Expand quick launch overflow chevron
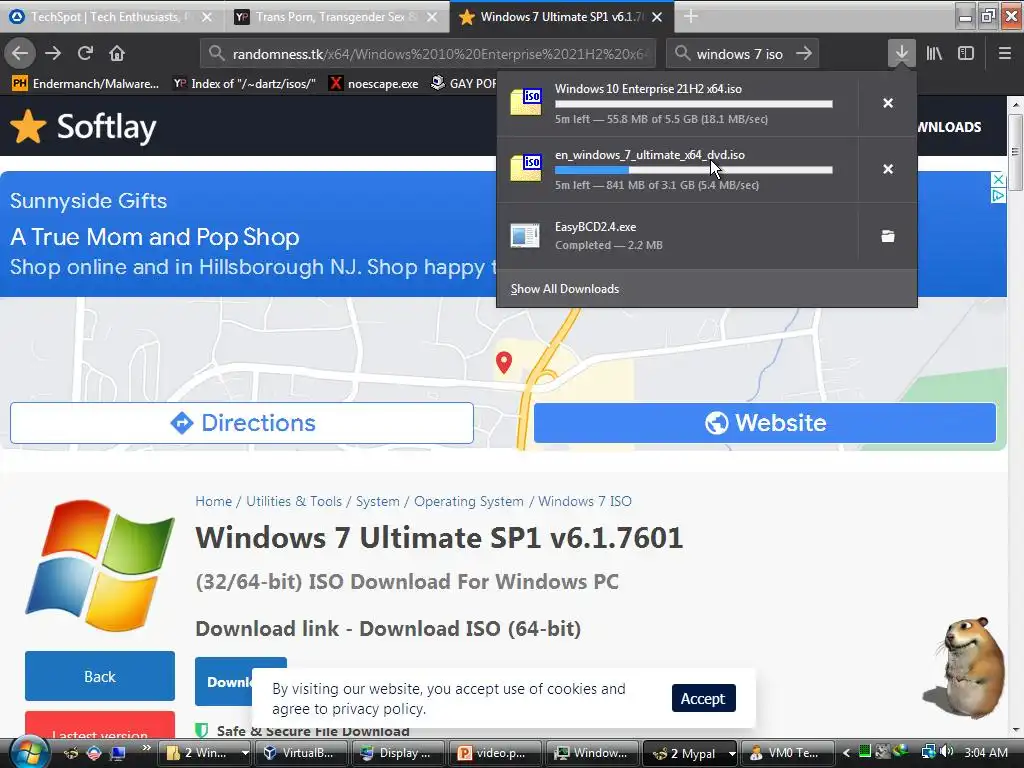1024x768 pixels. [x=146, y=748]
